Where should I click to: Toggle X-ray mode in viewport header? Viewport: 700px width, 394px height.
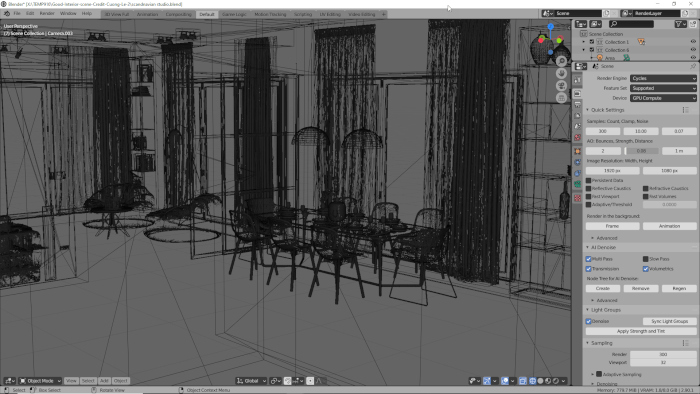coord(523,381)
